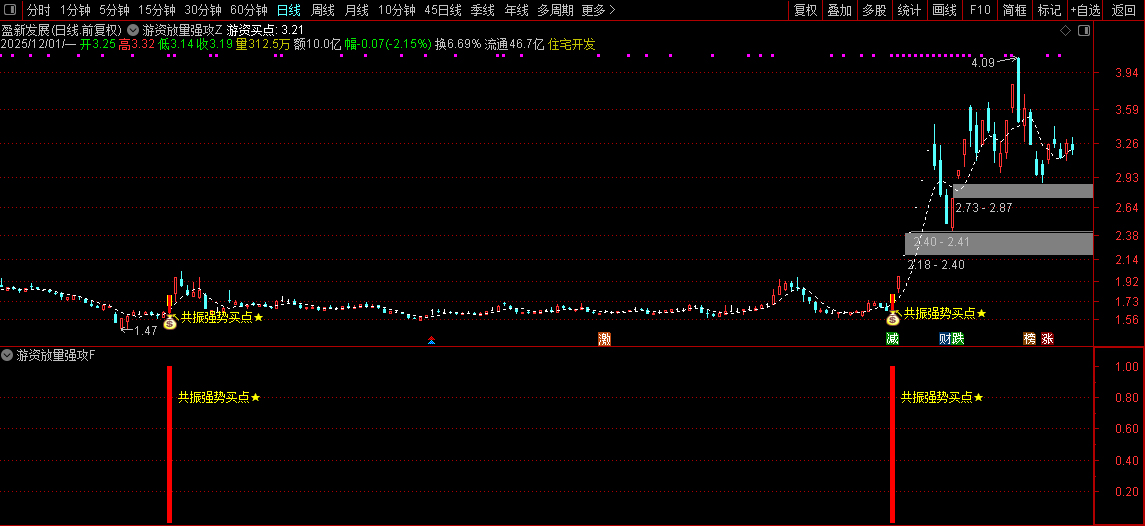Expand the 更多 periods menu

click(x=598, y=10)
